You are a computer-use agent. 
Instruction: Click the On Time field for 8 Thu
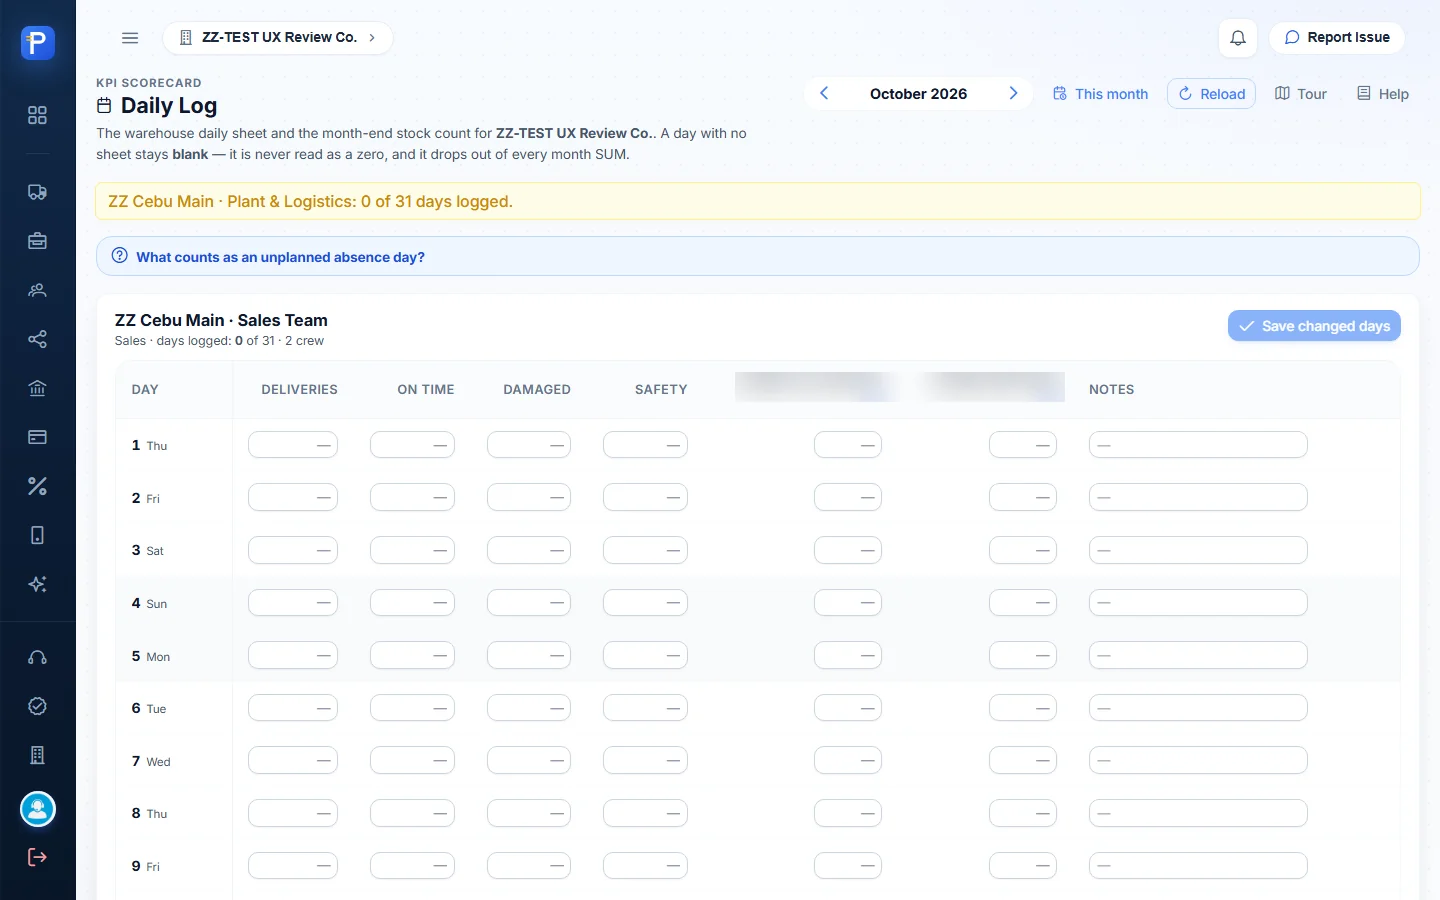(412, 813)
